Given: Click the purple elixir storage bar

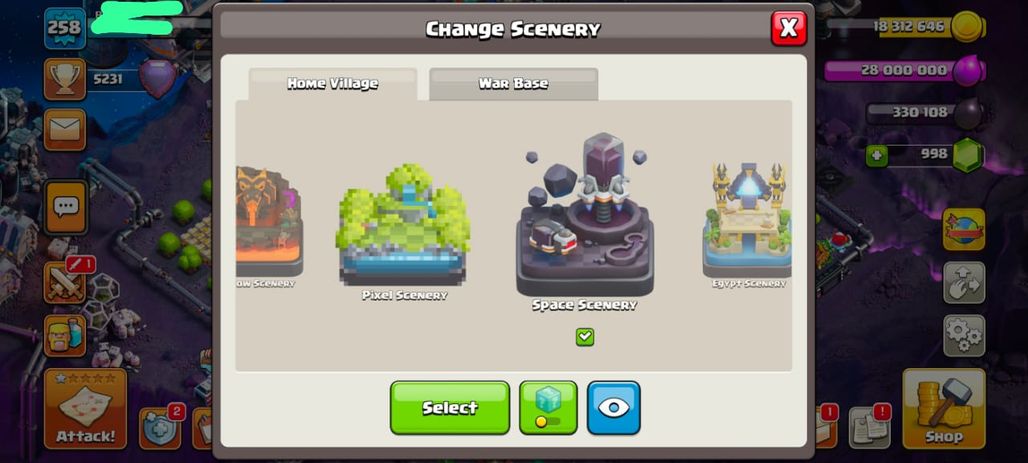Looking at the screenshot, I should [x=903, y=70].
